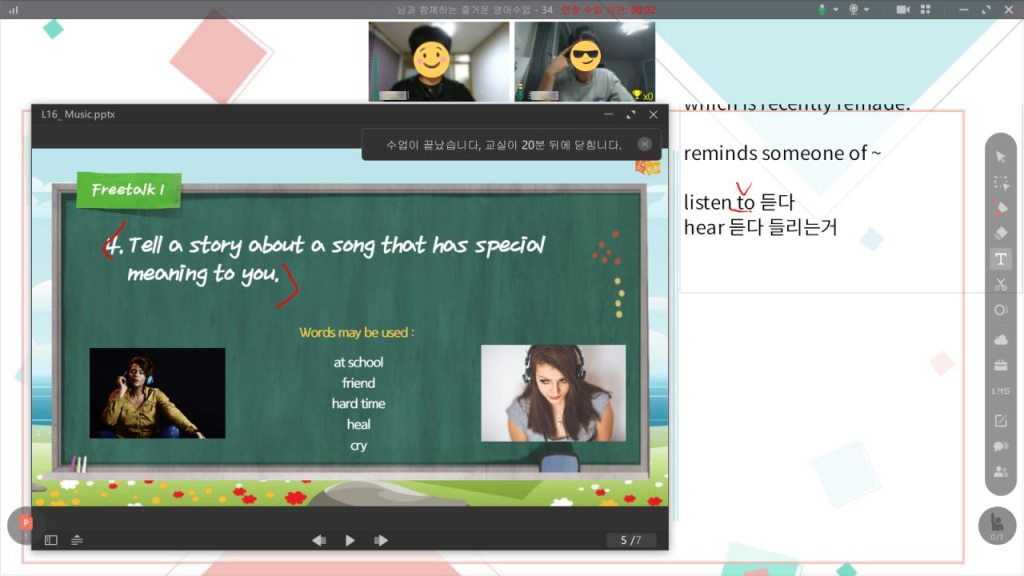The width and height of the screenshot is (1024, 576).
Task: Click the 5 / 7 page indicator
Action: (x=631, y=540)
